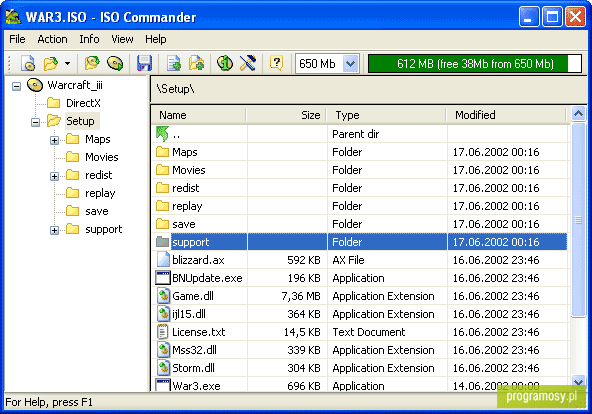
Task: Click the file list scroll down arrow
Action: (x=578, y=382)
